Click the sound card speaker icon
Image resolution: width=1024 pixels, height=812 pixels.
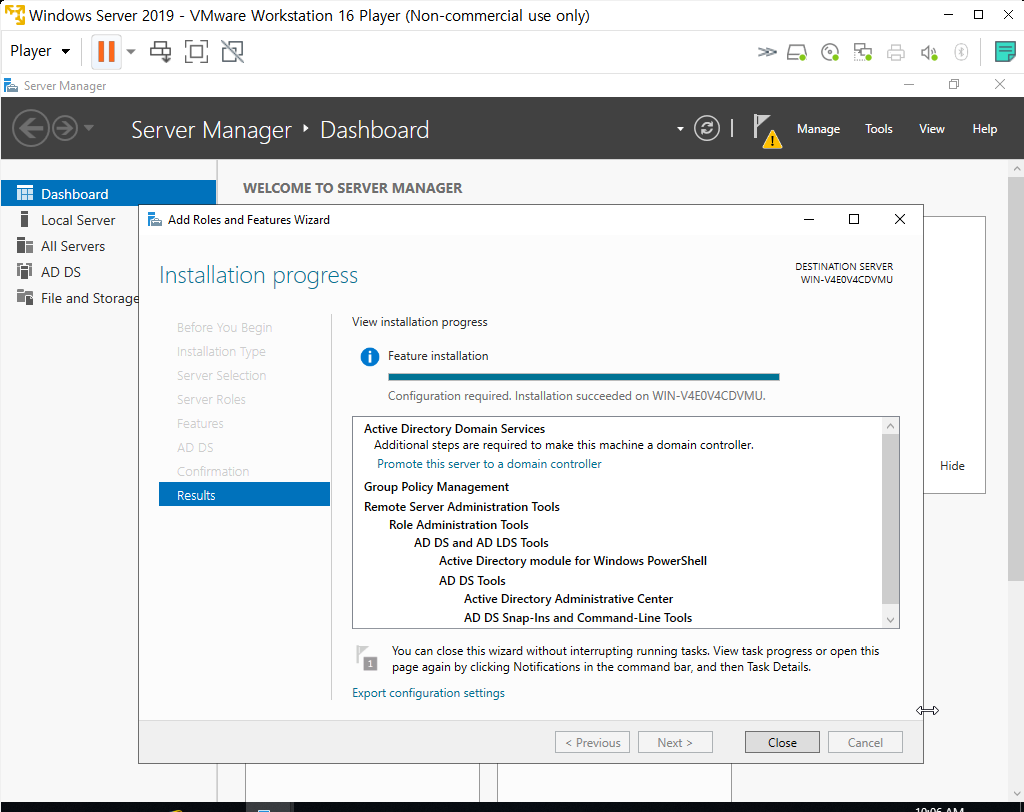point(929,52)
